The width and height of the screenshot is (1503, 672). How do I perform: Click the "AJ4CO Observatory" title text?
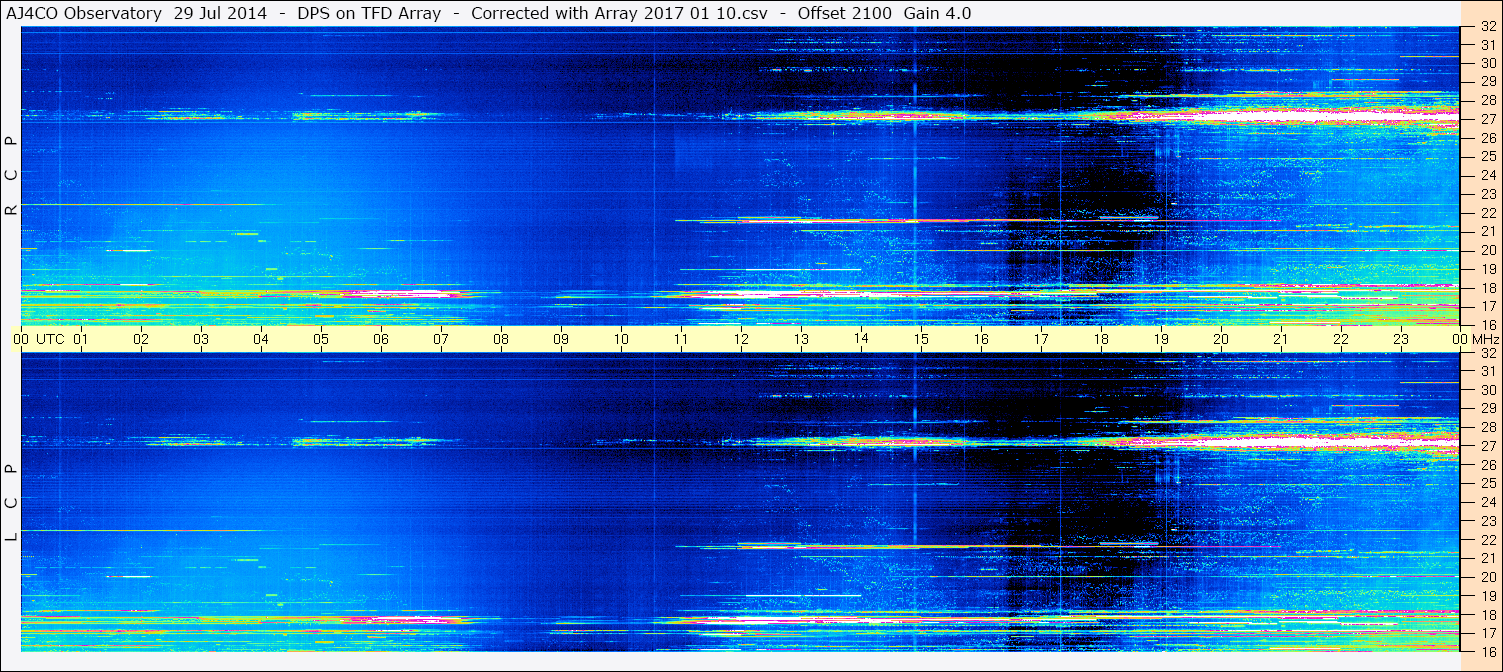click(85, 13)
